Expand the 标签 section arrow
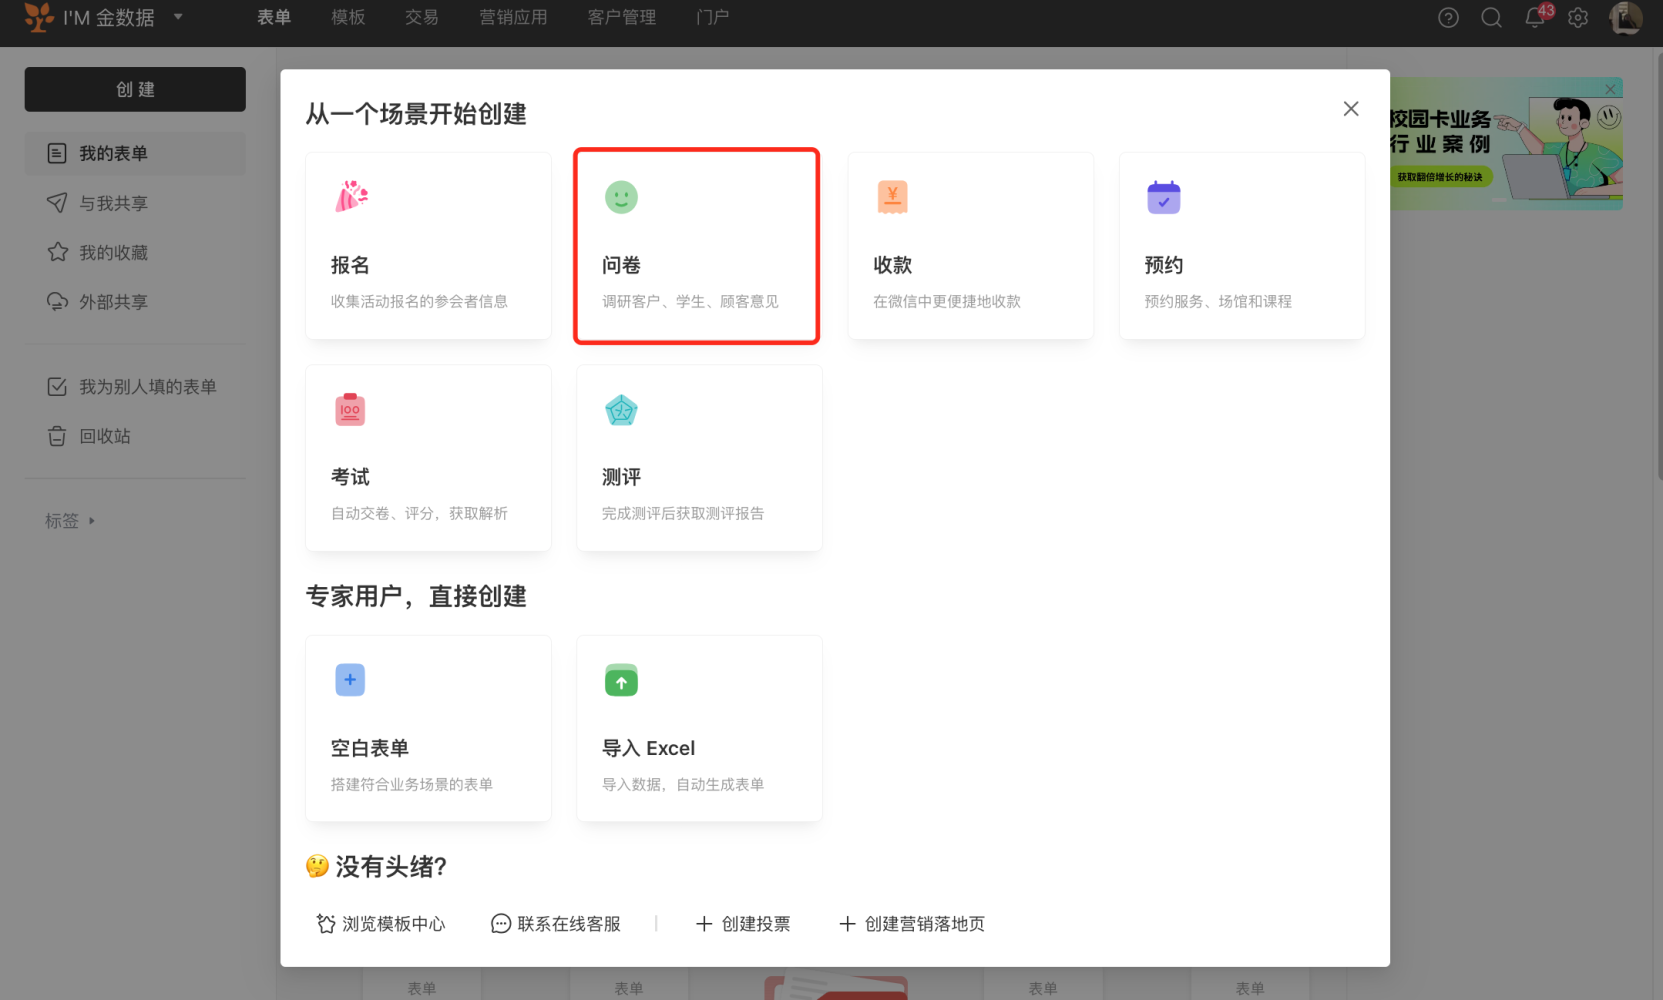This screenshot has width=1663, height=1000. 92,521
